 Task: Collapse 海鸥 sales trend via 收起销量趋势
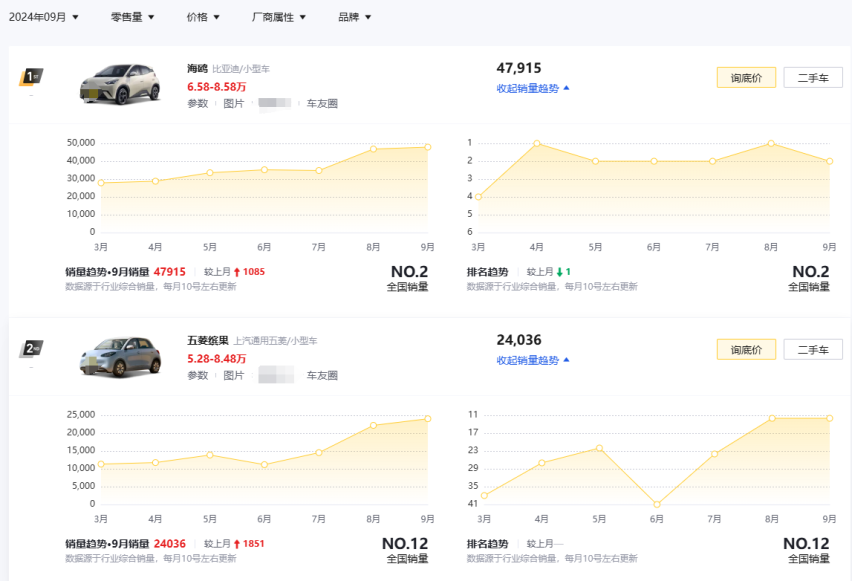click(x=532, y=89)
